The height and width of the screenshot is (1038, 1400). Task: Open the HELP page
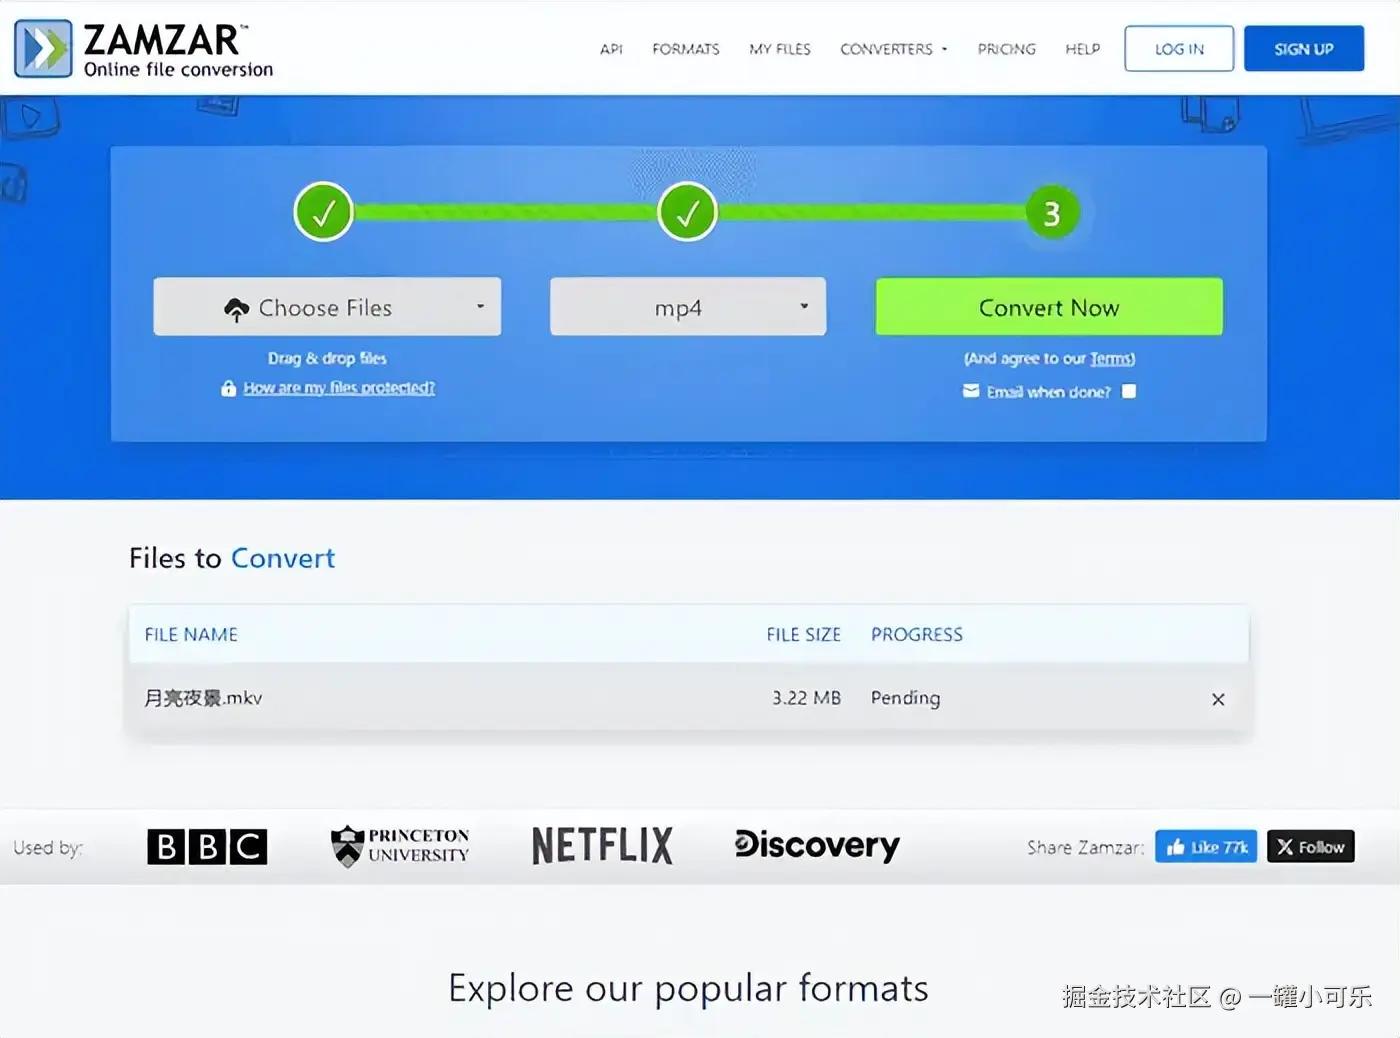click(1082, 49)
